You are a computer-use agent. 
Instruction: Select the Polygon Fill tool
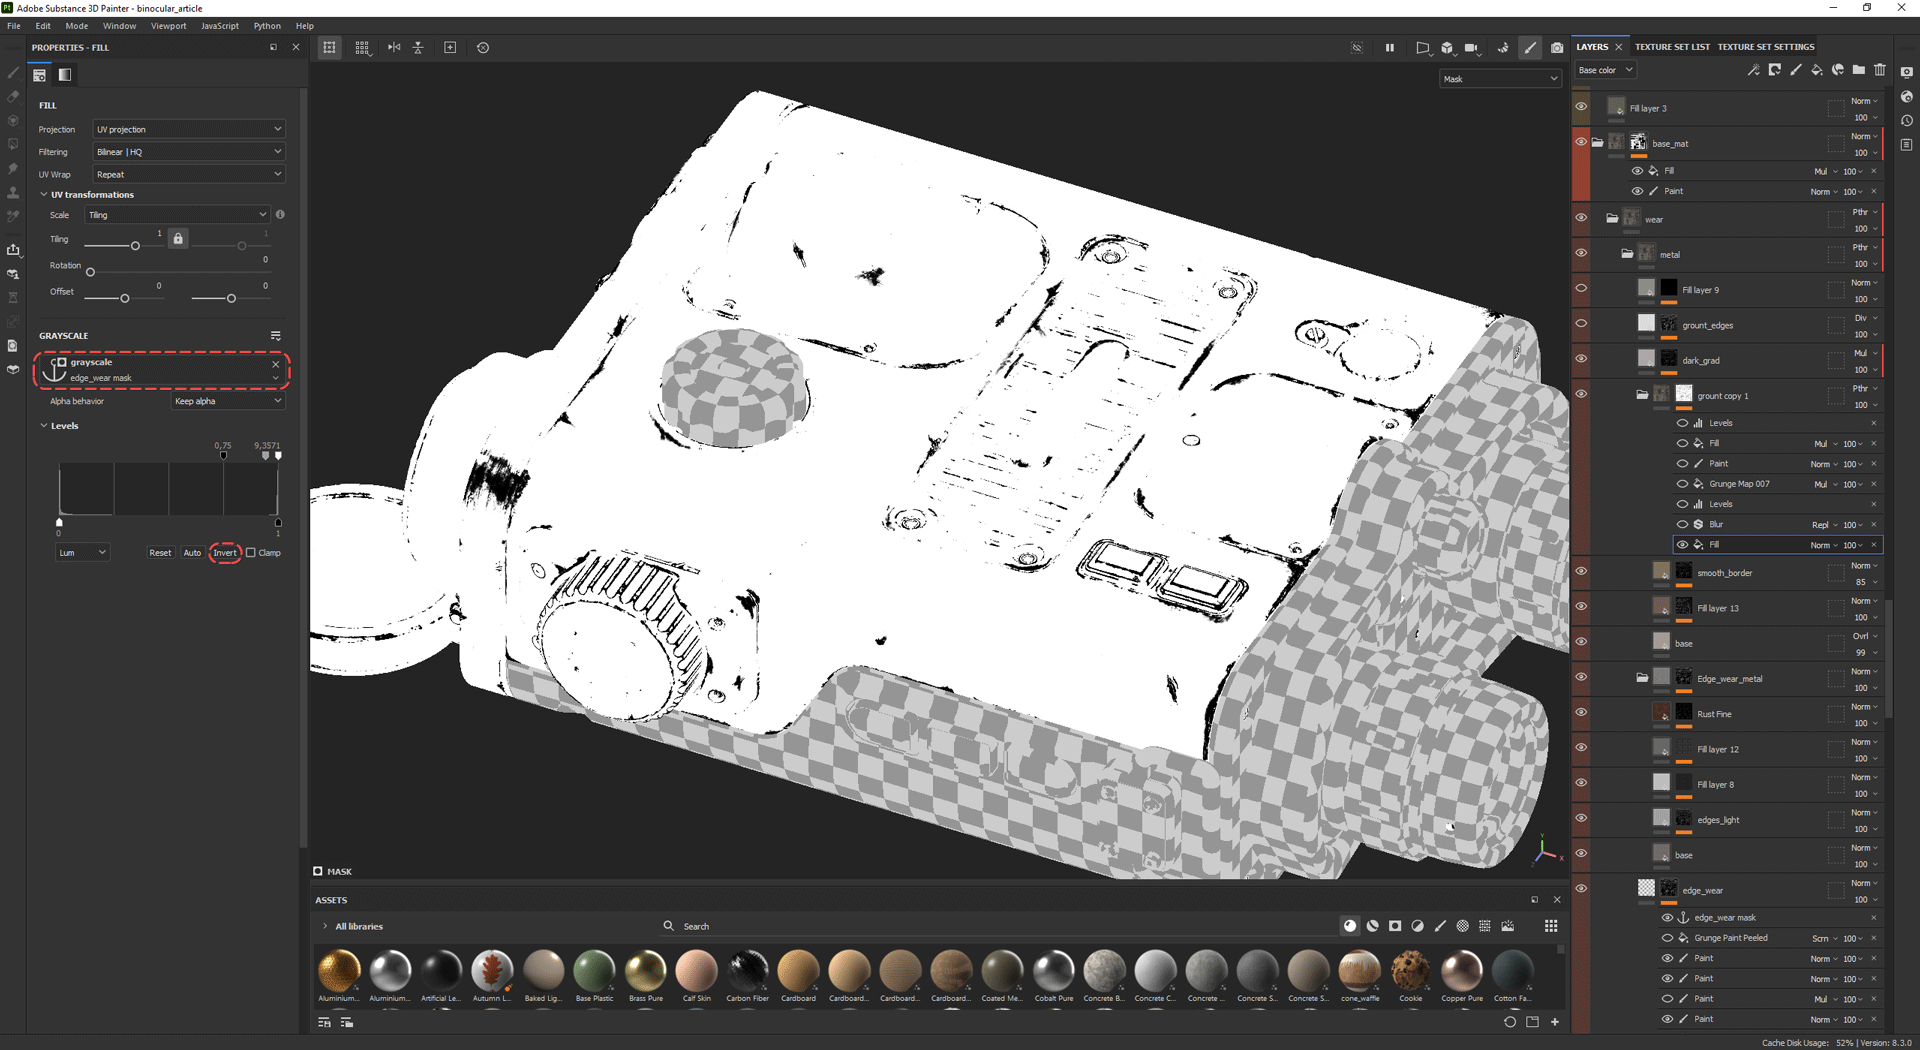(13, 145)
